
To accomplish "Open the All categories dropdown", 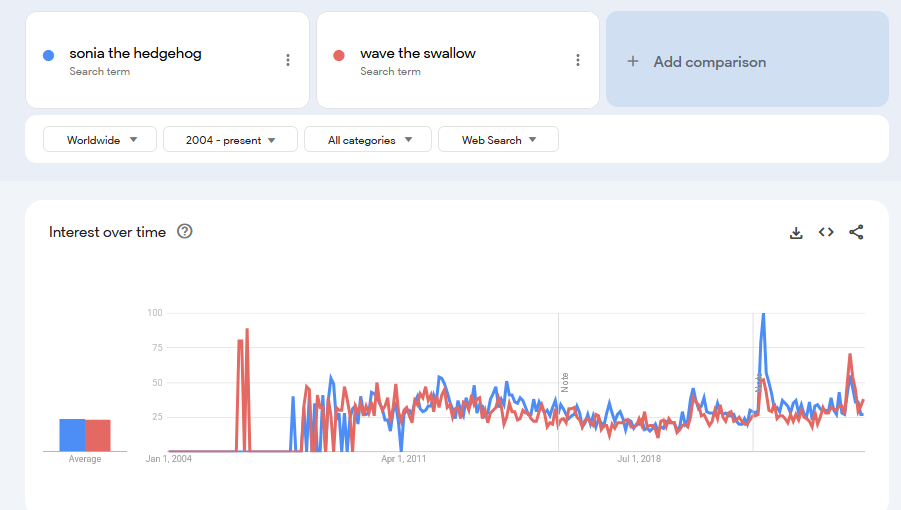I will 368,140.
